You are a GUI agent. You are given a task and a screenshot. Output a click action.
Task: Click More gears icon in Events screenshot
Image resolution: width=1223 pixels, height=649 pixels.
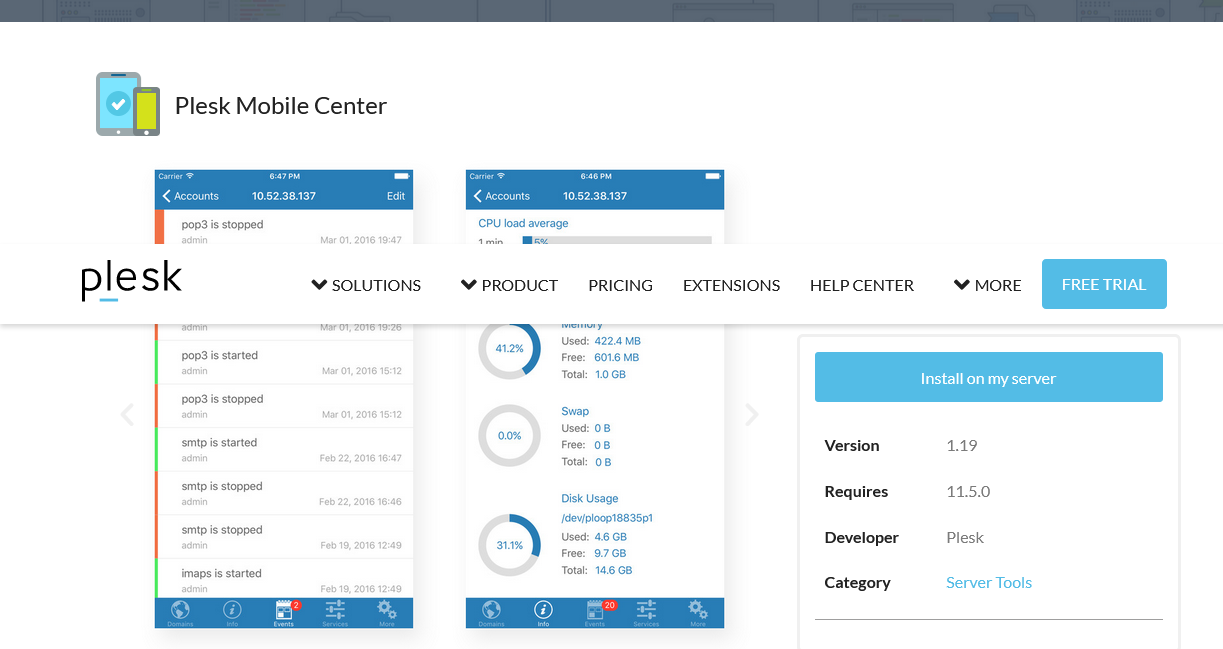coord(387,612)
